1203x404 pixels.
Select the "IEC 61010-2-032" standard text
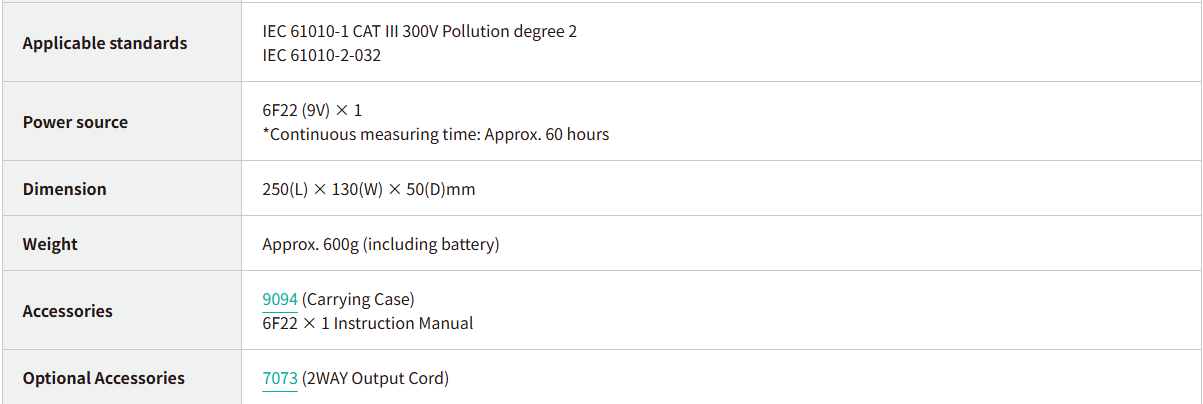321,55
